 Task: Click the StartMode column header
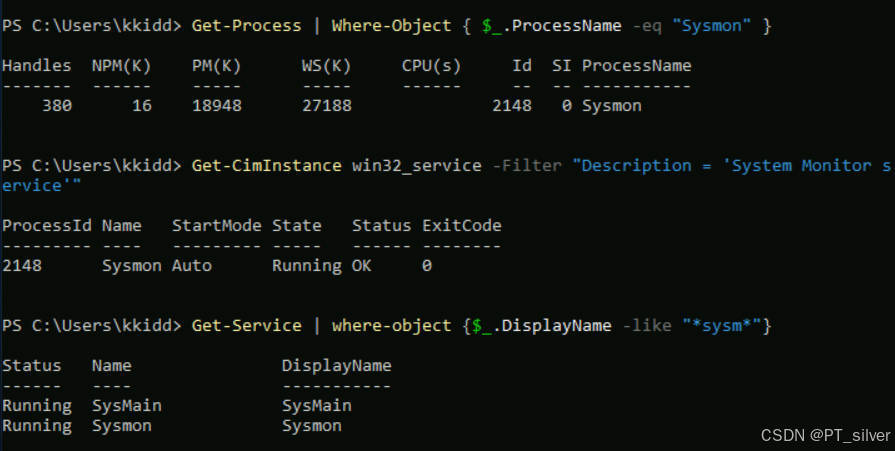[216, 226]
